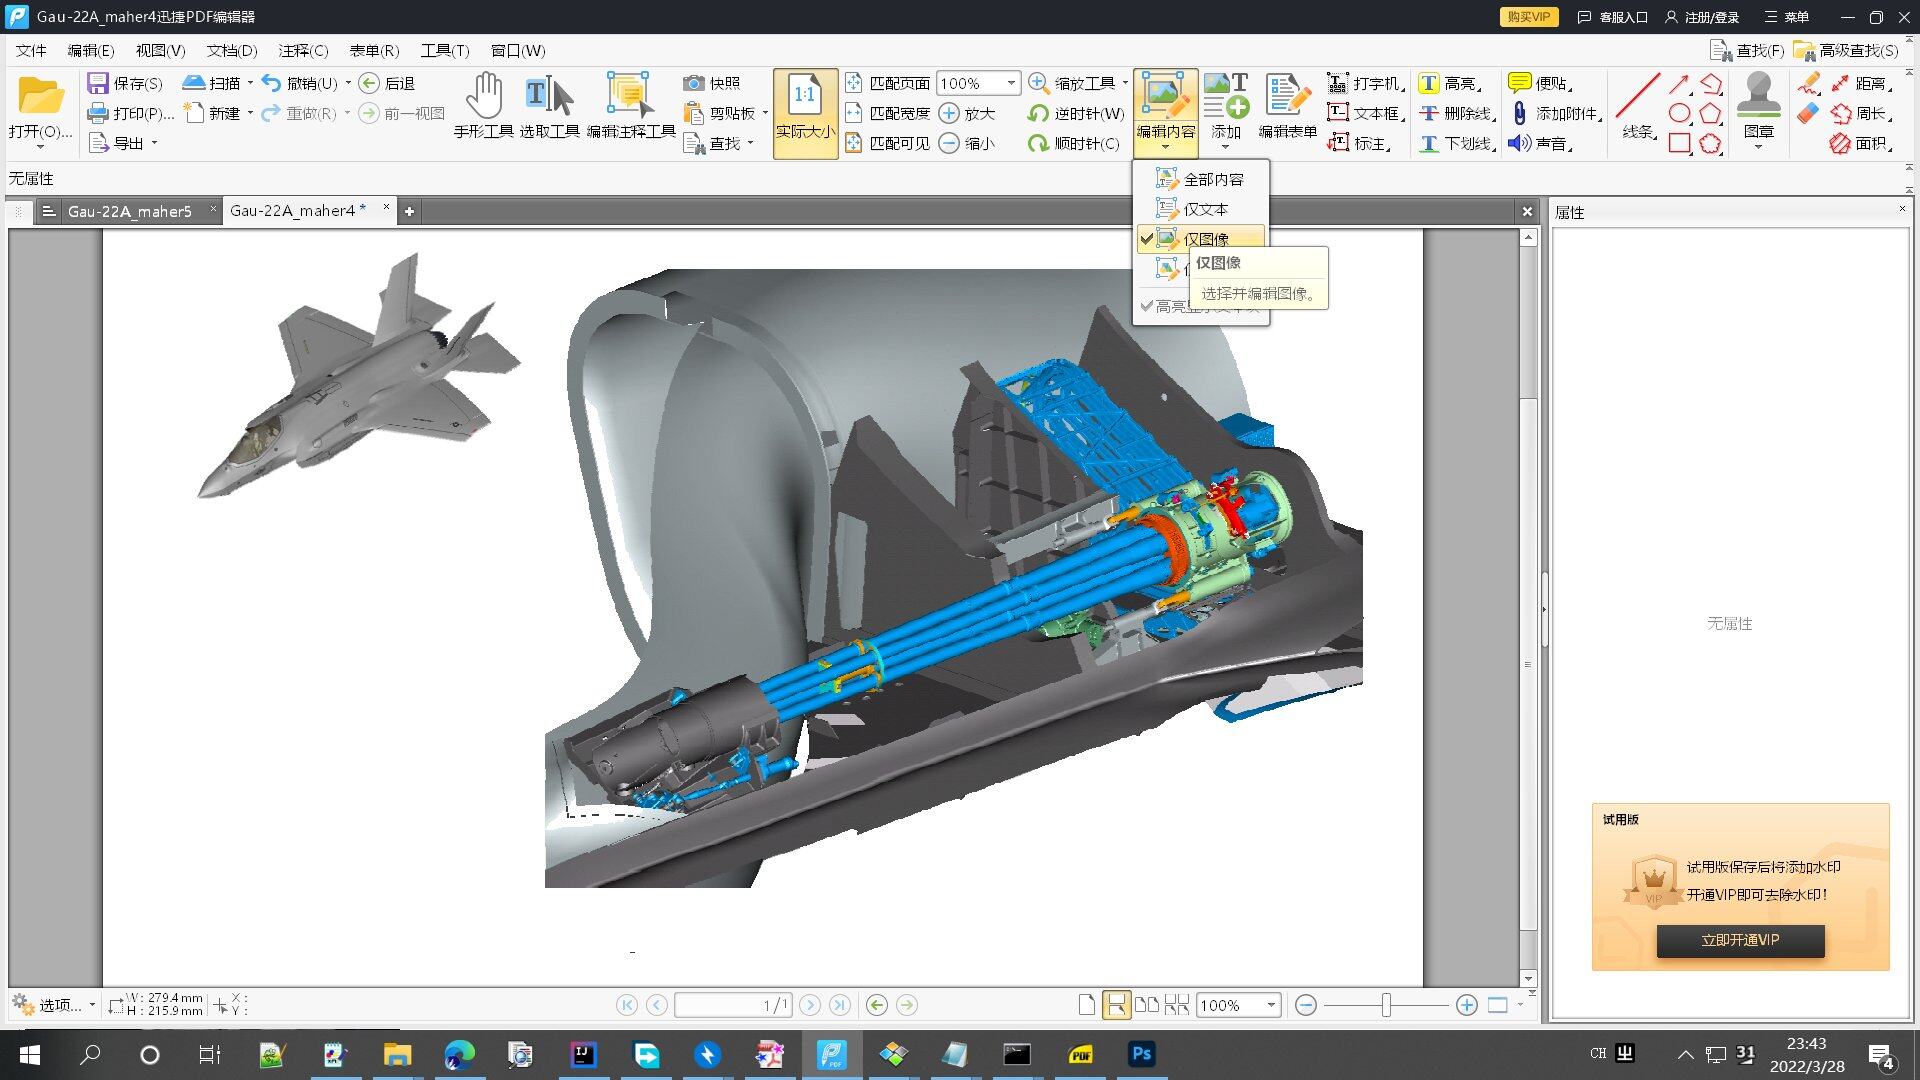Click the zoom in plus beside slider
The image size is (1920, 1080).
click(1466, 1005)
